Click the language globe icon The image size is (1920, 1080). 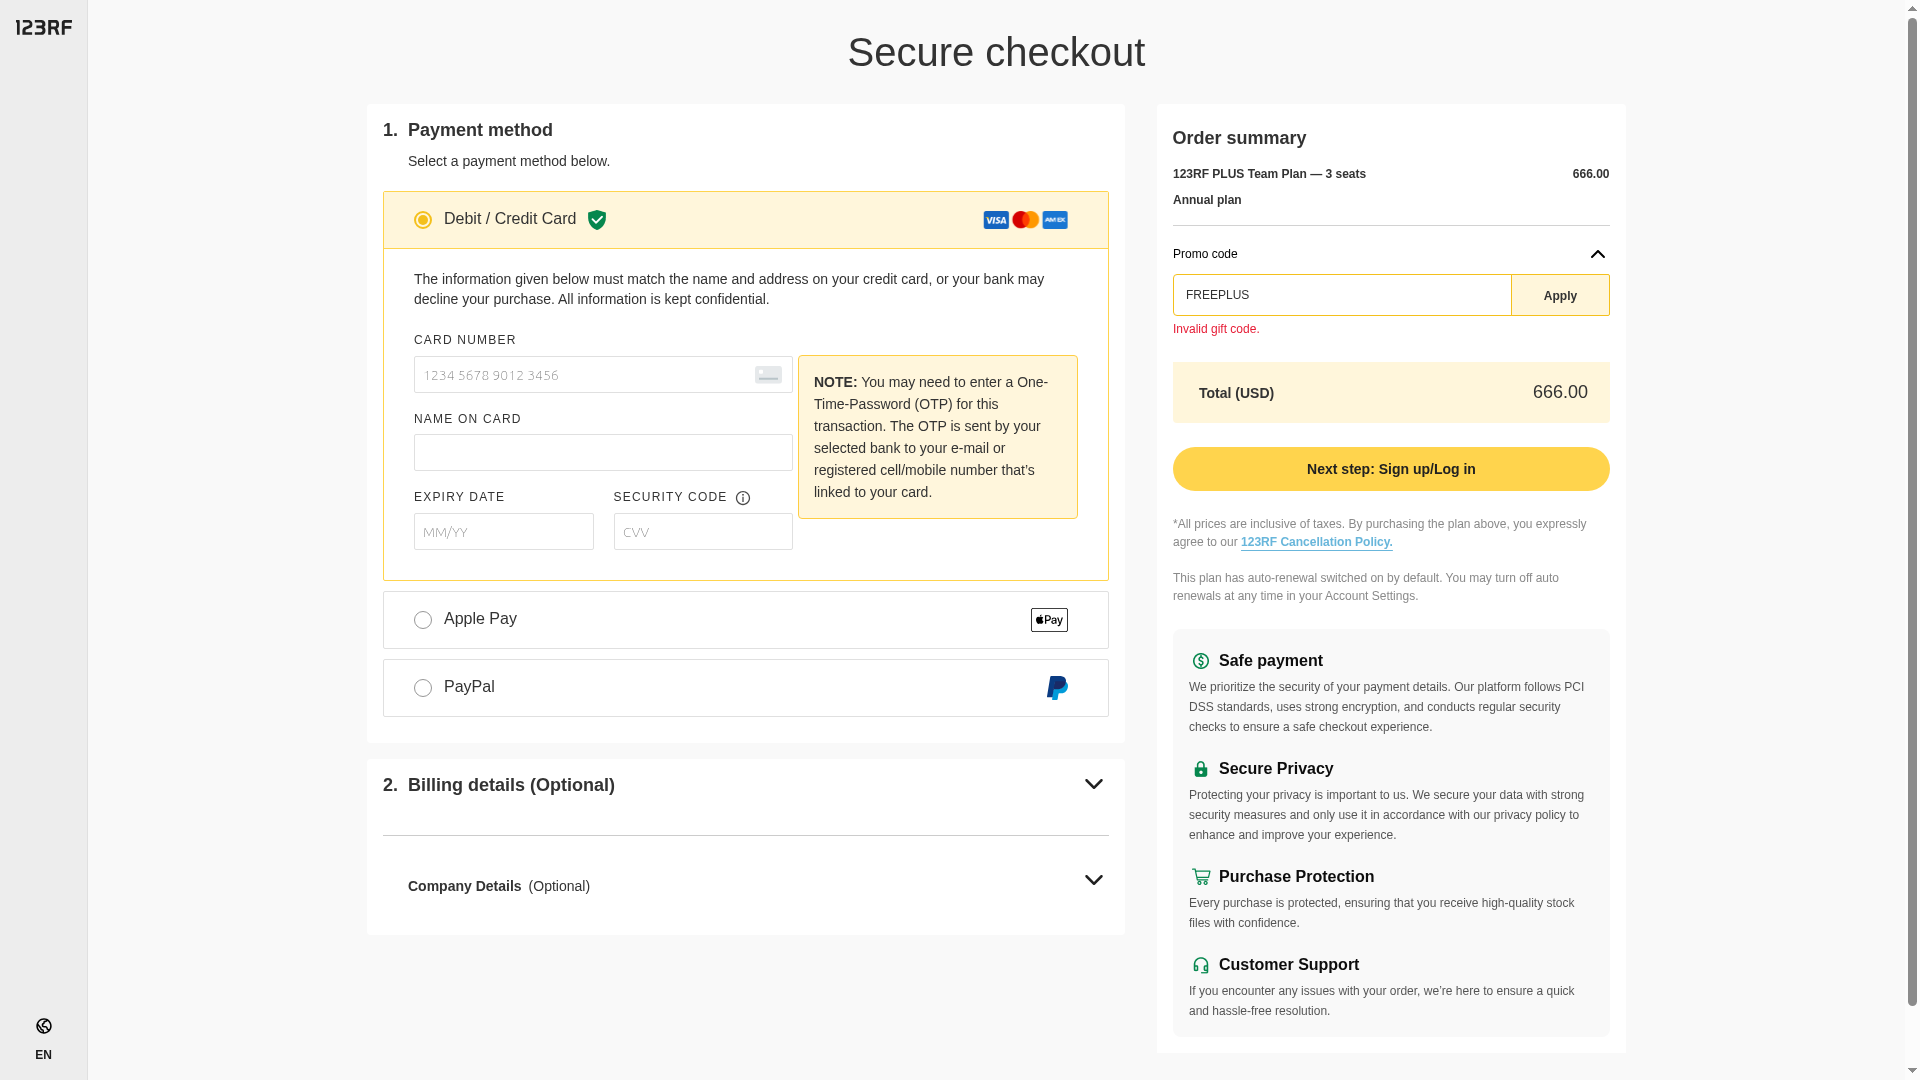(44, 1026)
